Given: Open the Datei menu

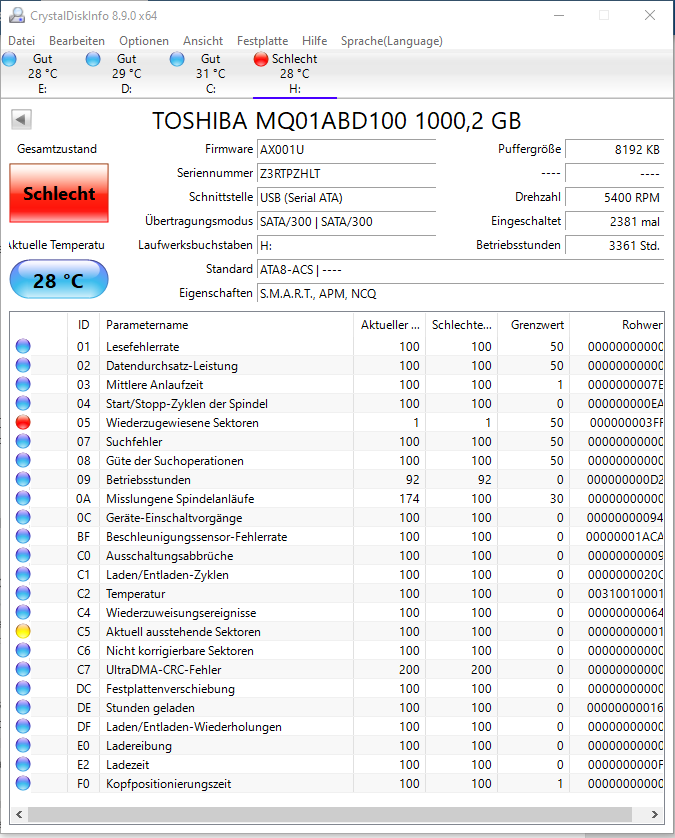Looking at the screenshot, I should click(x=21, y=41).
